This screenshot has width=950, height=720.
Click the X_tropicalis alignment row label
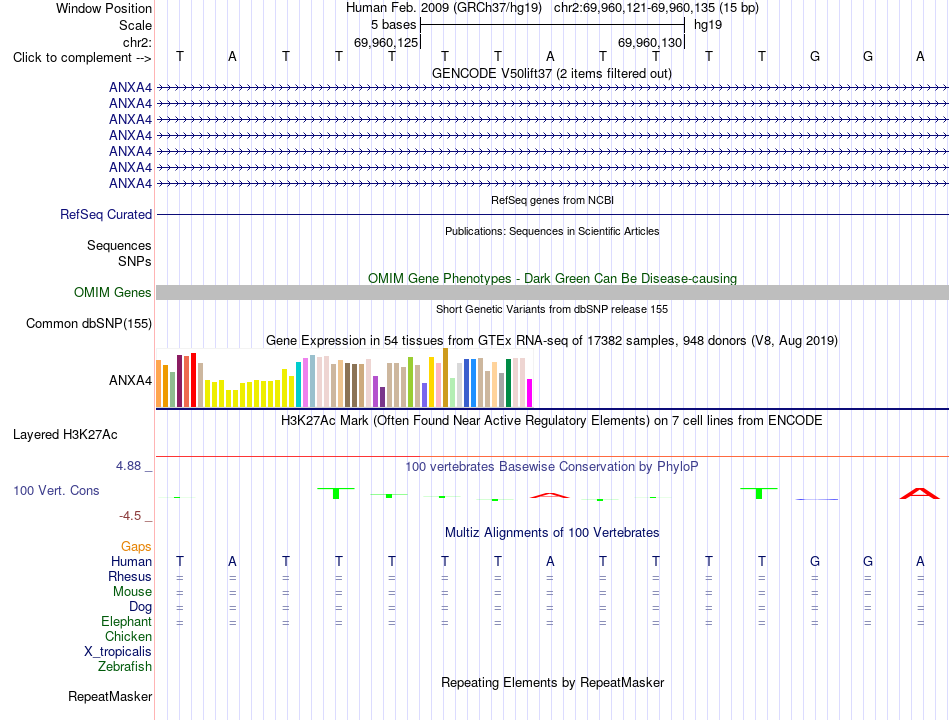point(118,652)
